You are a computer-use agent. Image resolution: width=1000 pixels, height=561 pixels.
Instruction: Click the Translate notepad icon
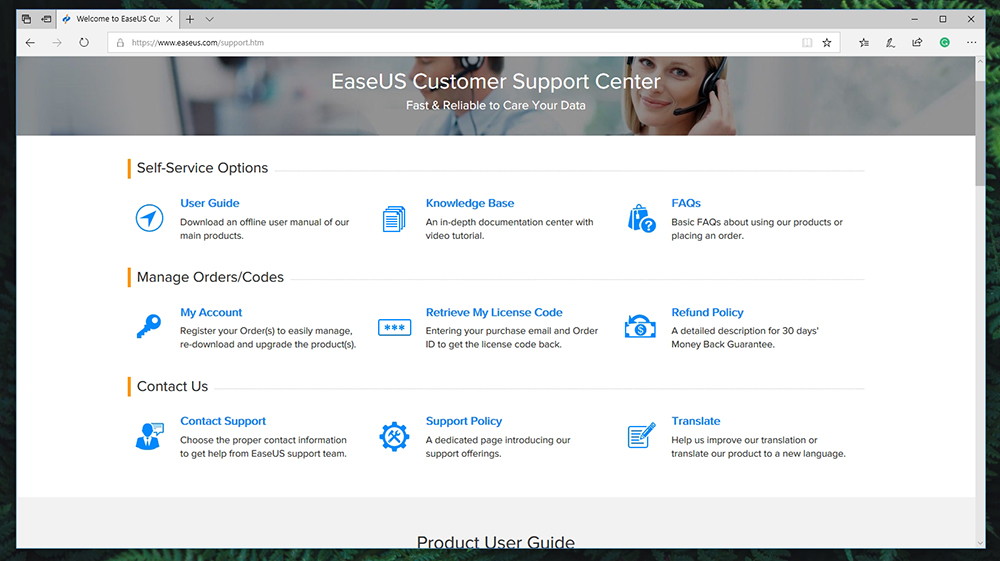point(641,435)
